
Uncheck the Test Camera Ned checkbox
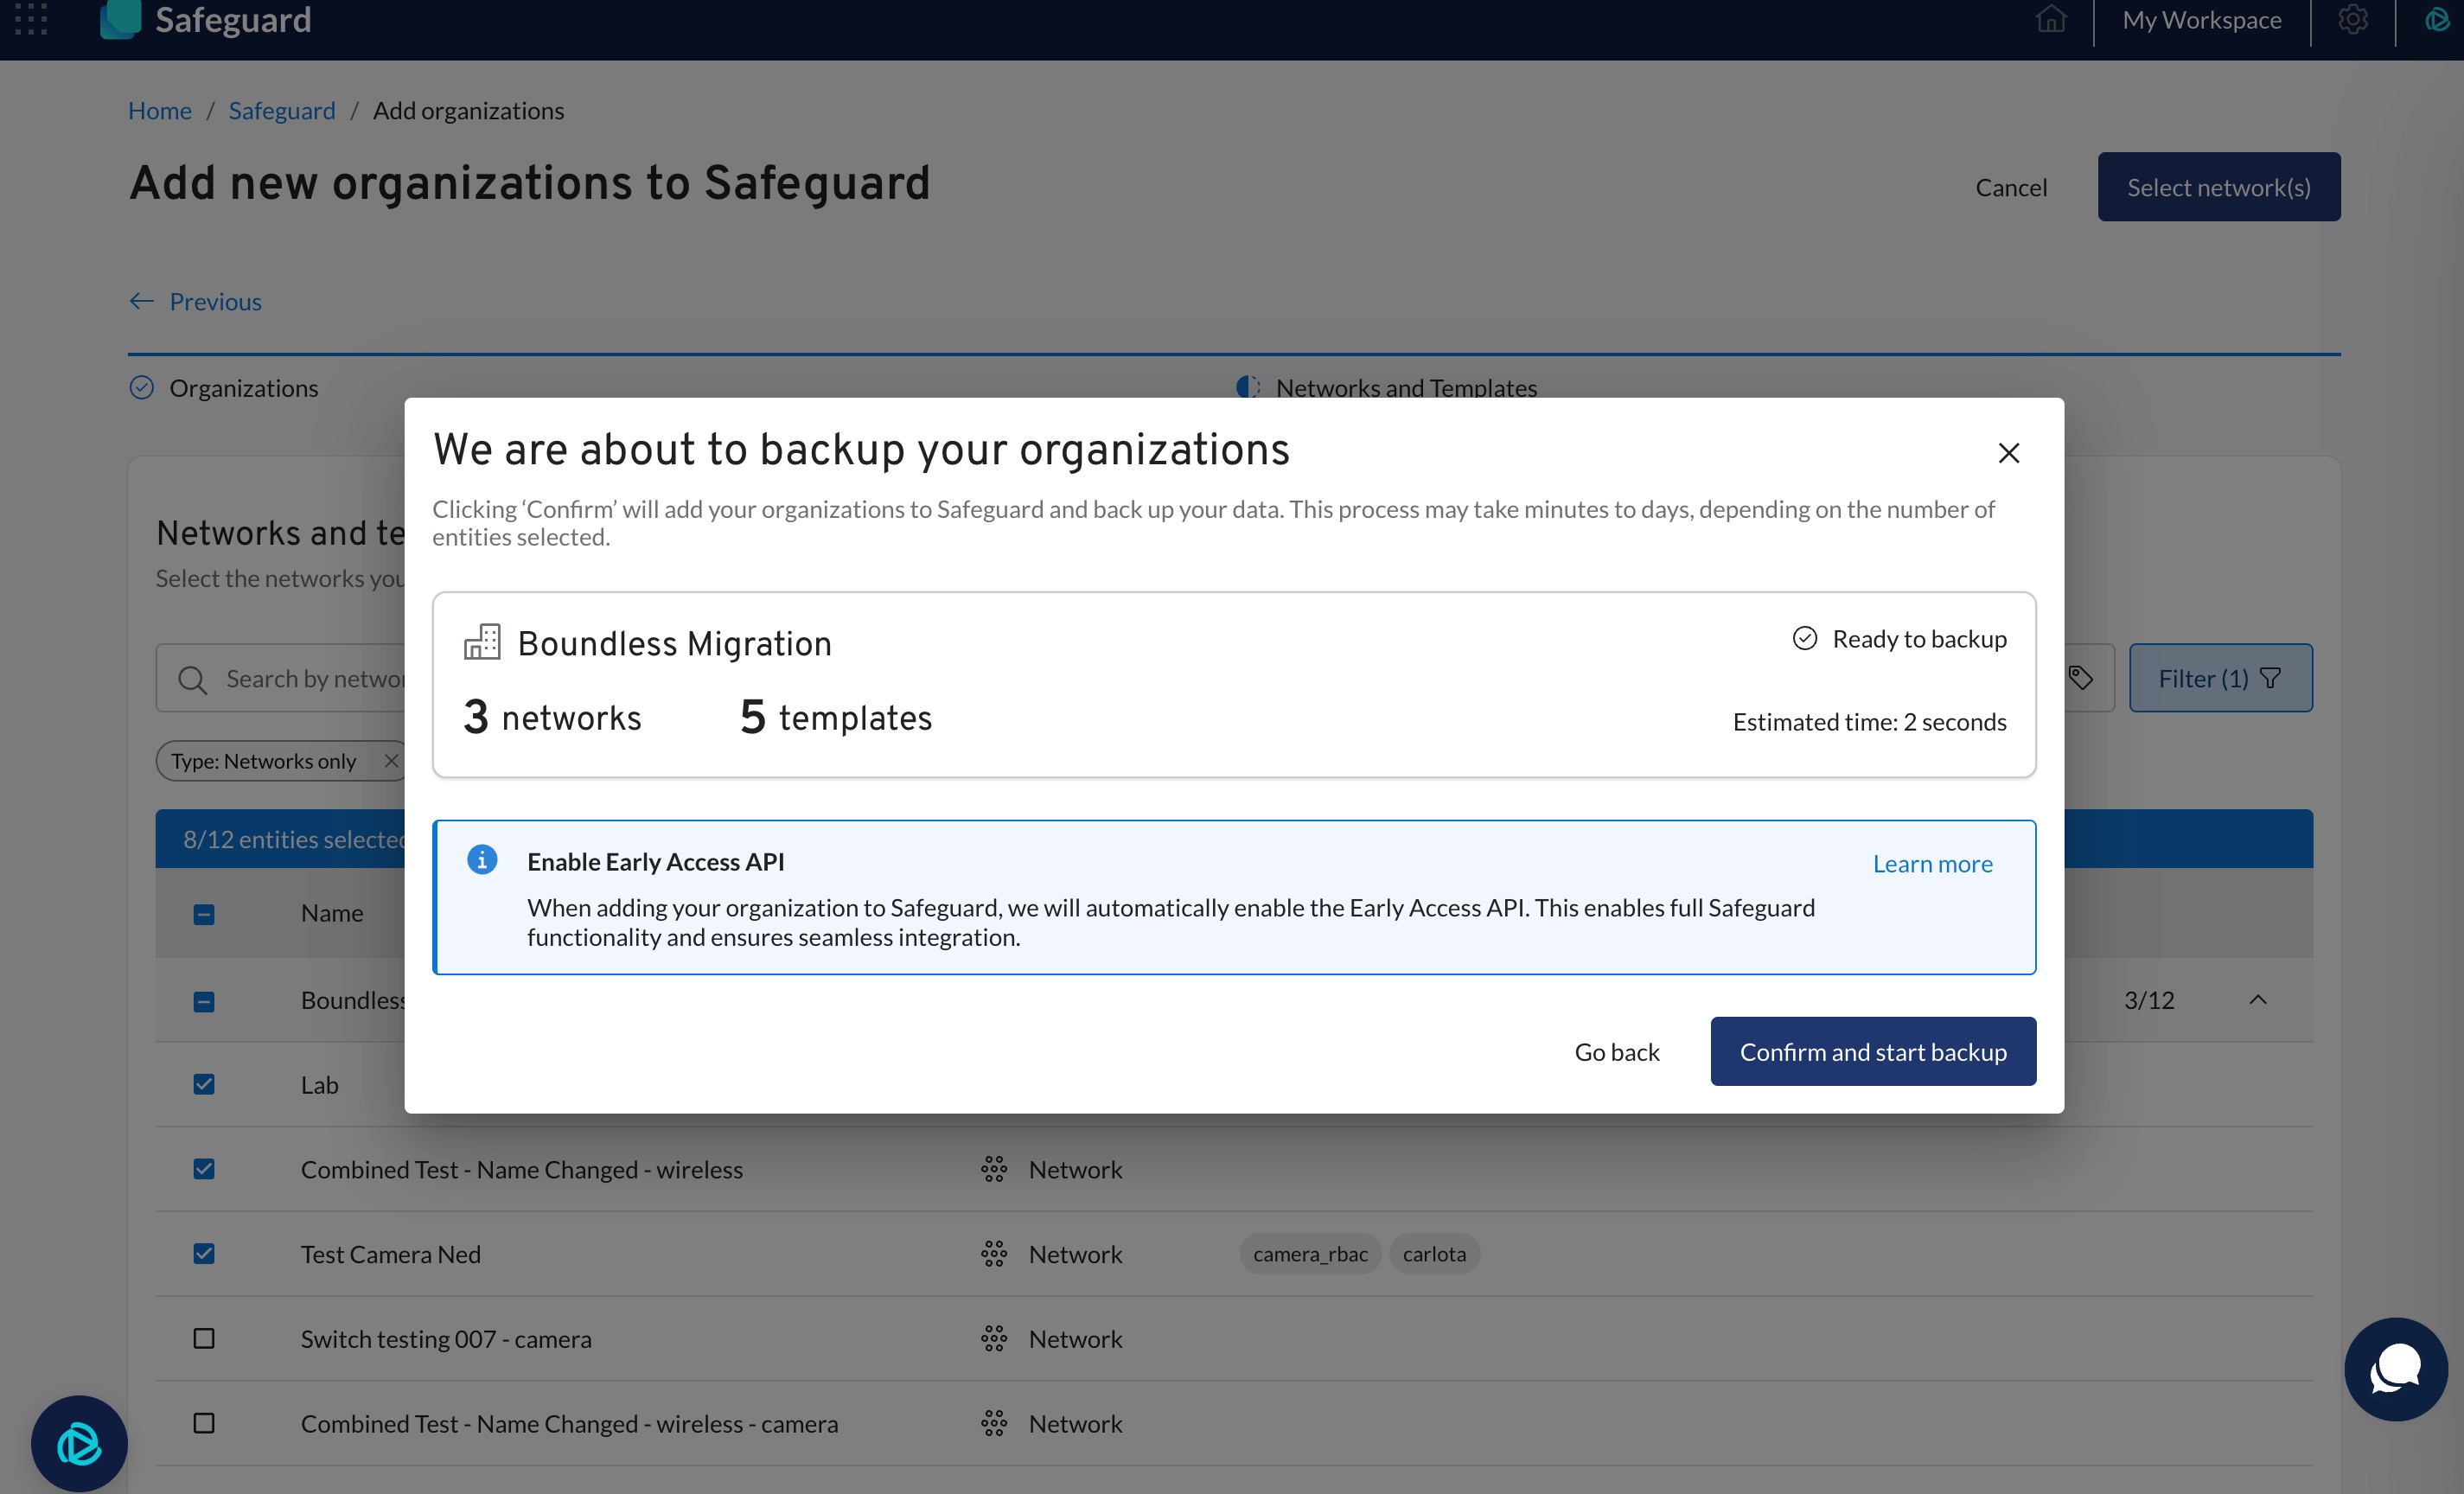pos(204,1254)
